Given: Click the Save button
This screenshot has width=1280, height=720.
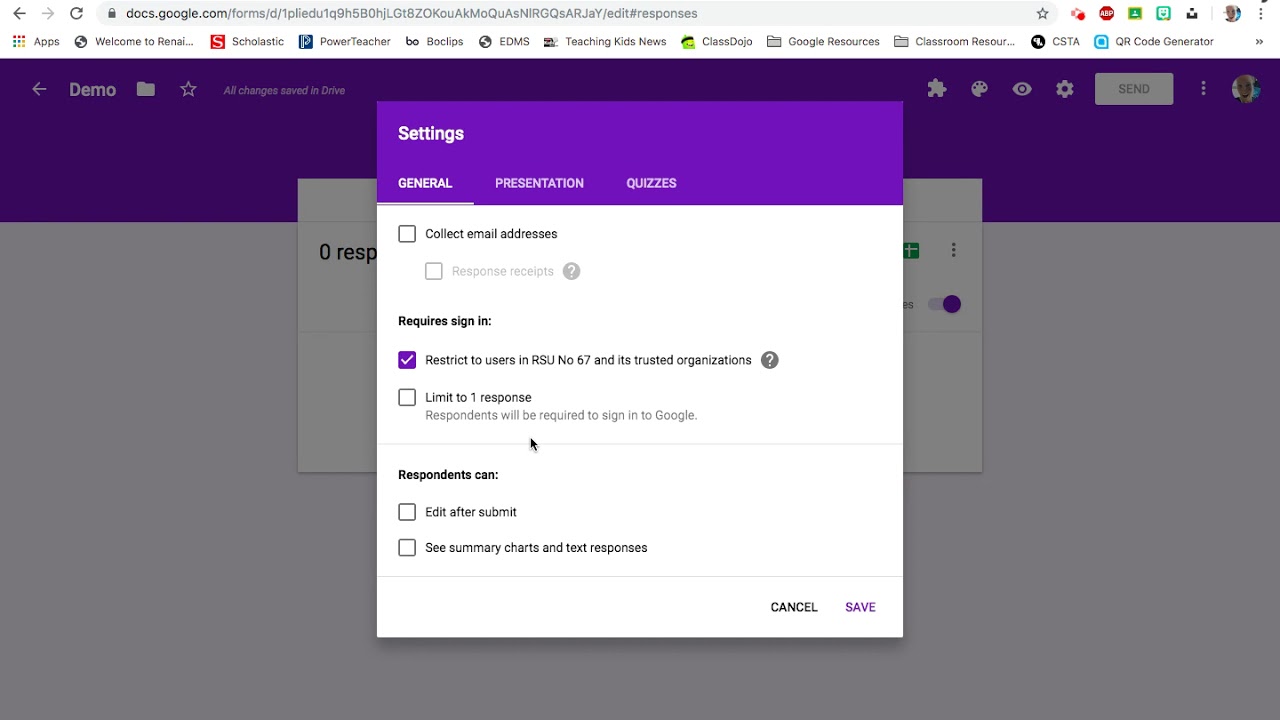Looking at the screenshot, I should pyautogui.click(x=860, y=607).
